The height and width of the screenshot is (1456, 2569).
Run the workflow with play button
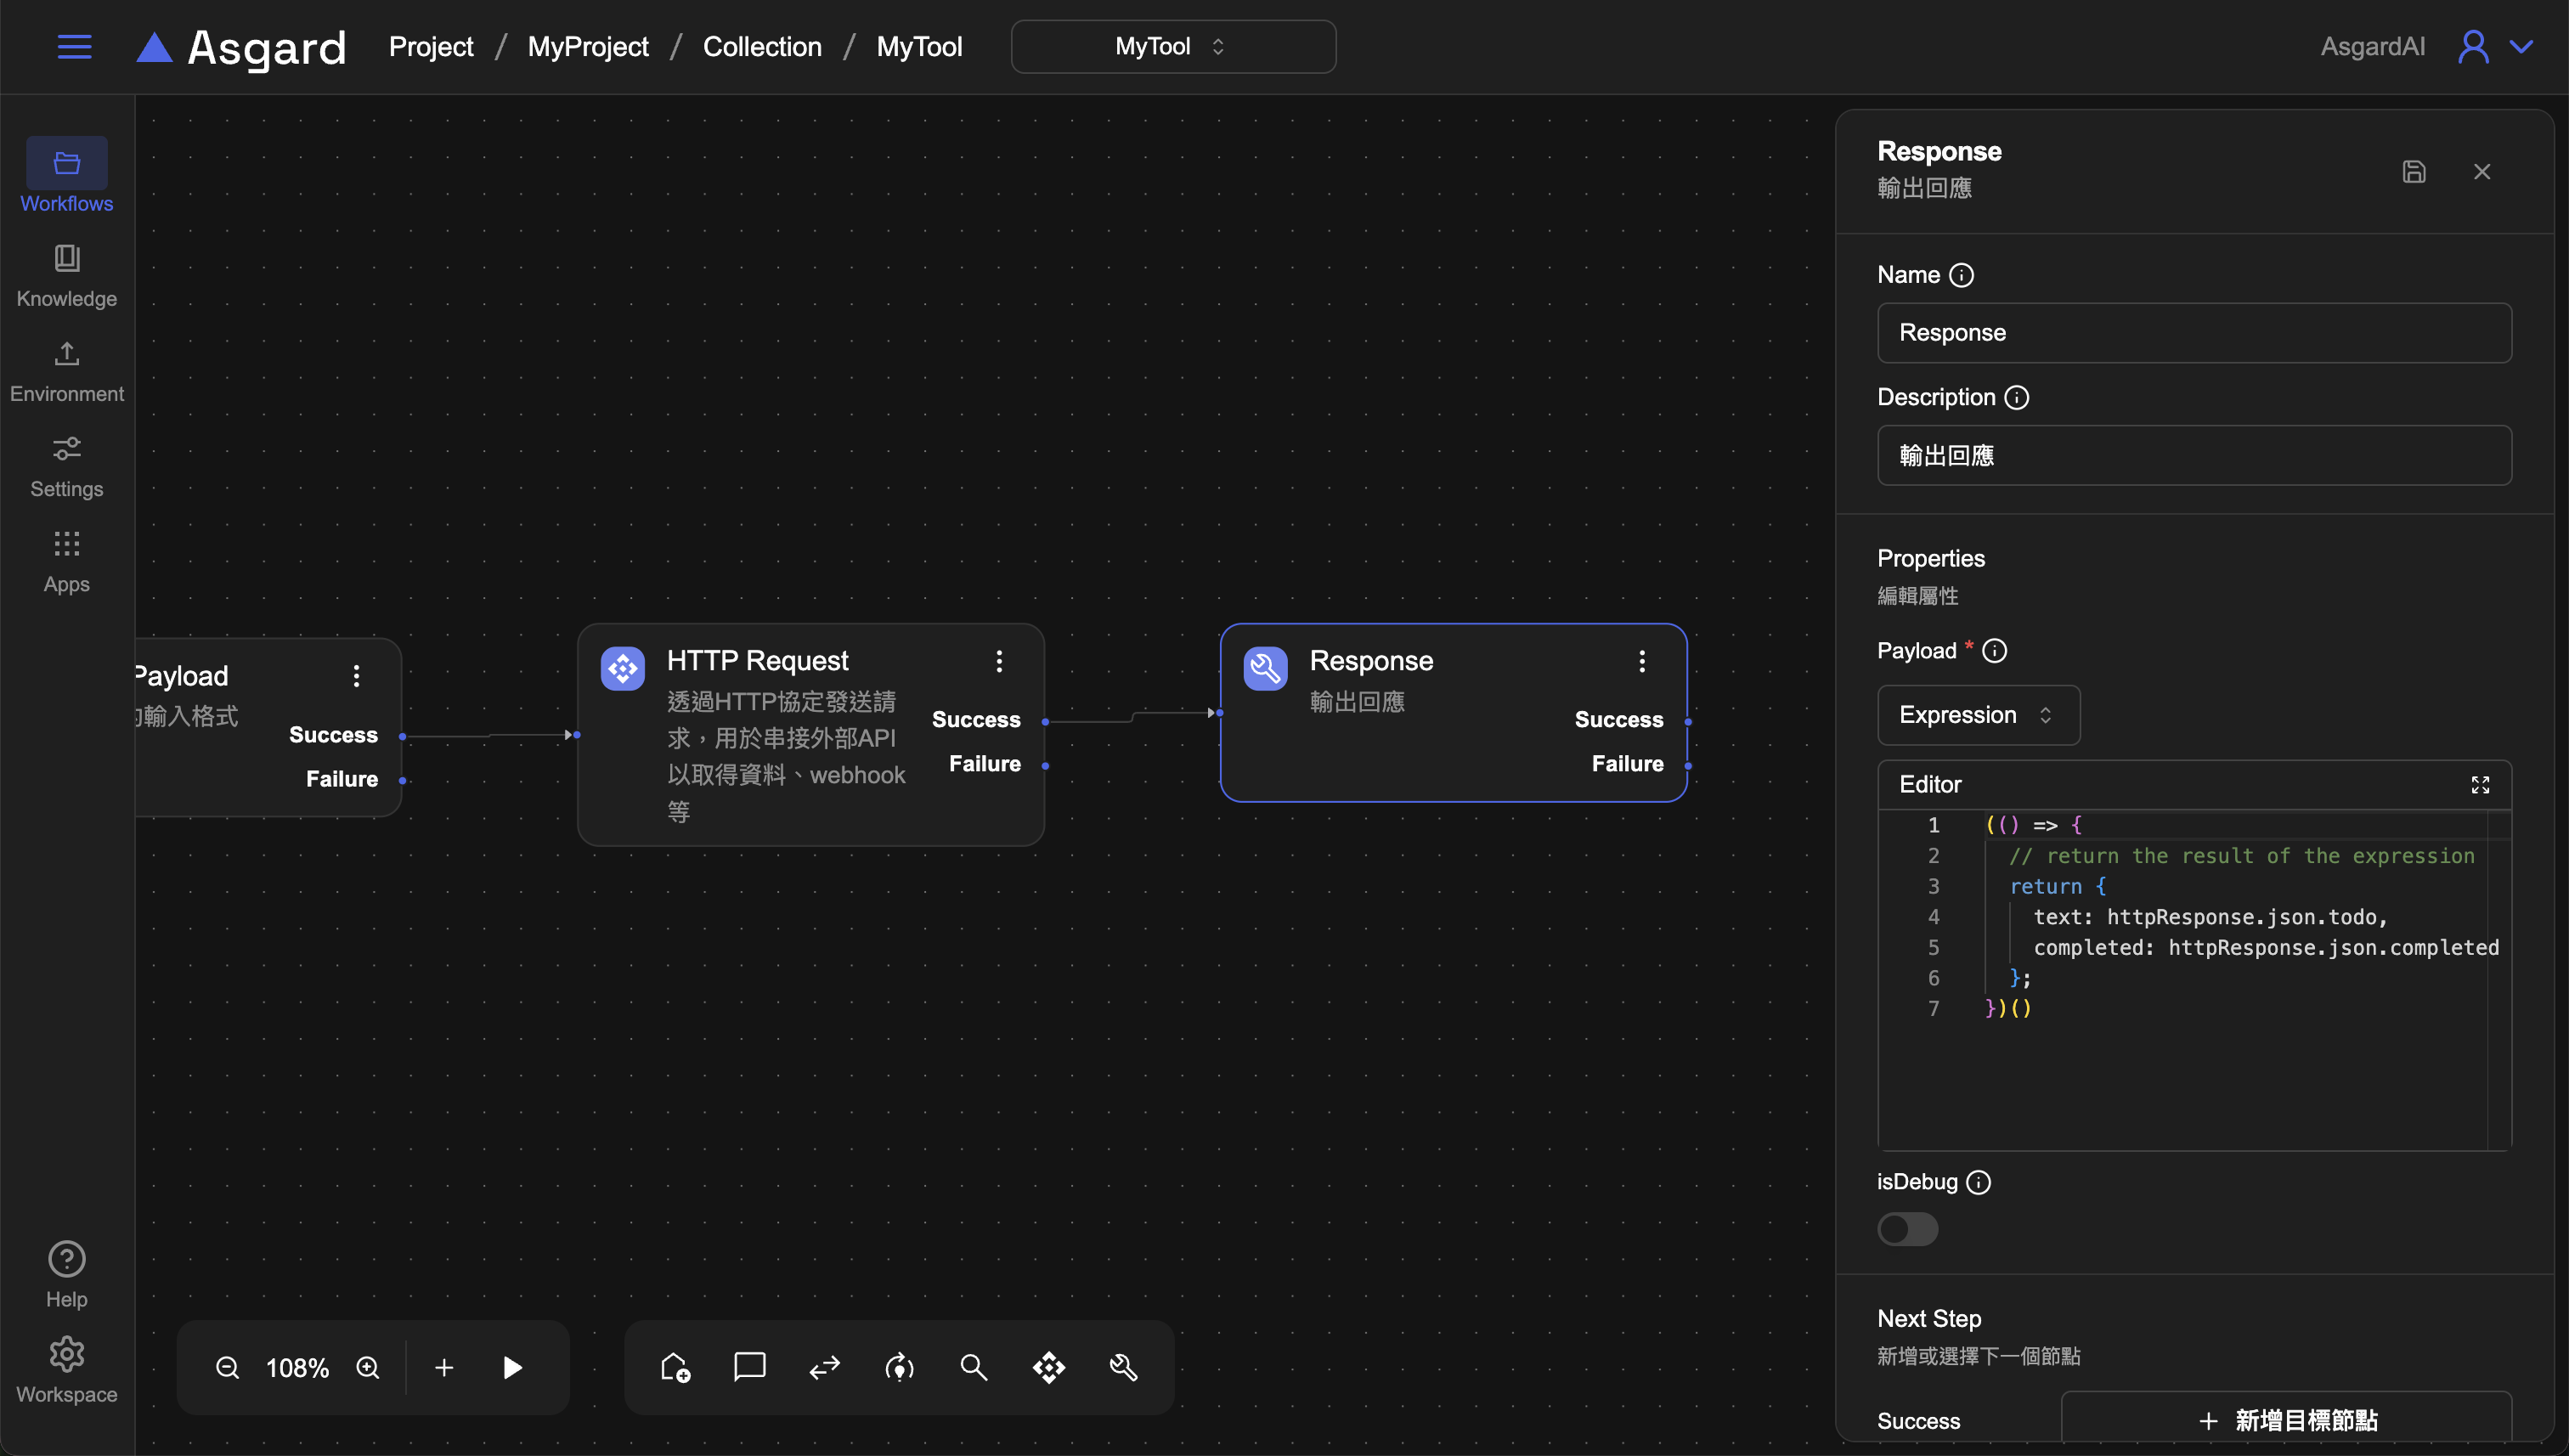(512, 1367)
